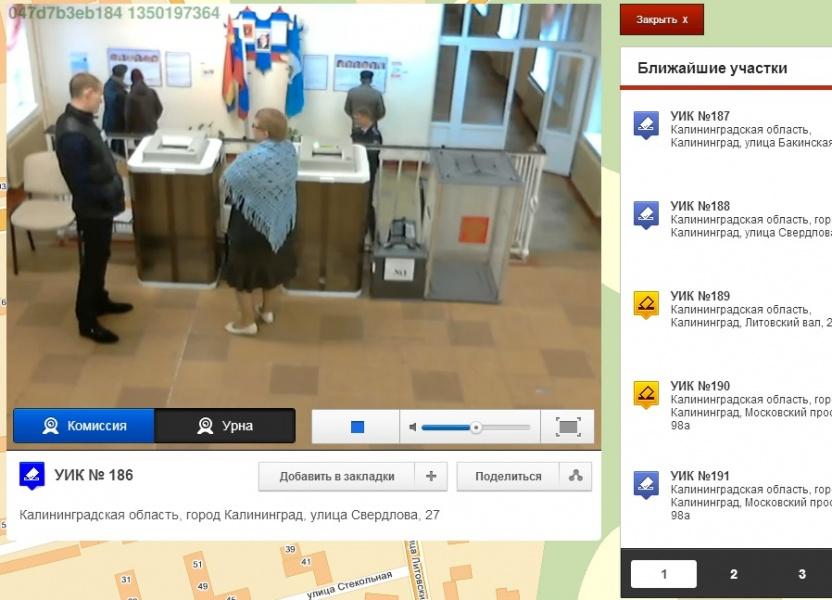
Task: Click Добавить в закладки button
Action: coord(336,476)
